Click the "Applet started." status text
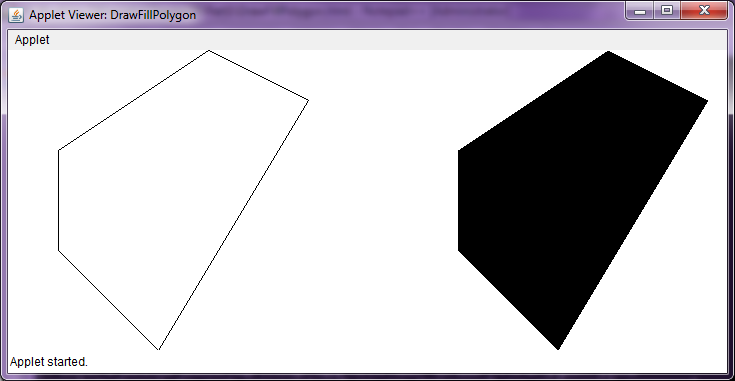The image size is (735, 381). tap(49, 362)
